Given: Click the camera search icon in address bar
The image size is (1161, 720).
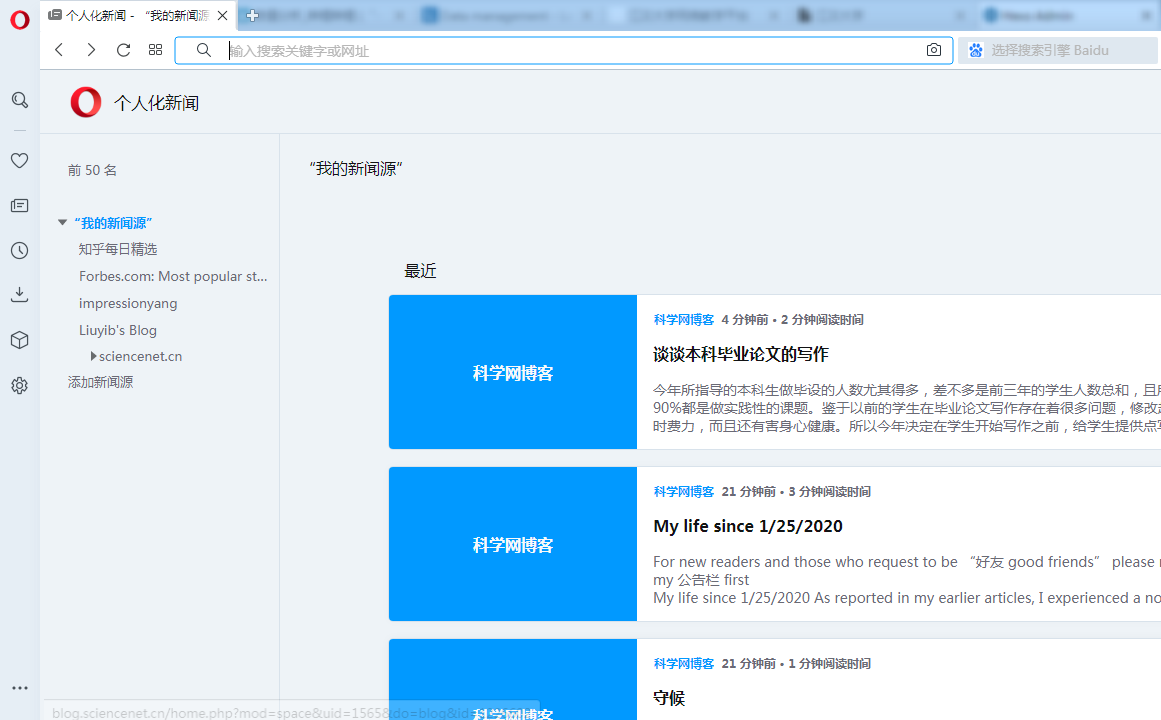Looking at the screenshot, I should coord(933,49).
